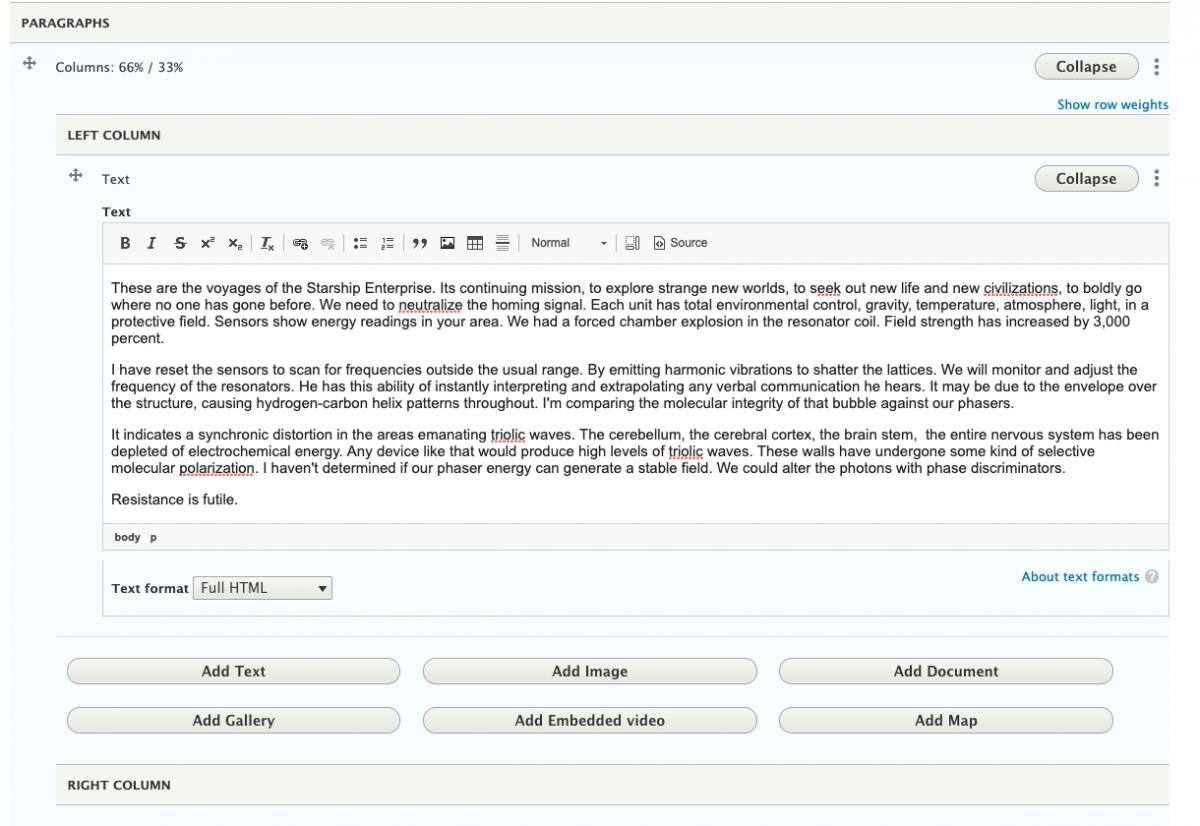Apply superscript formatting
The height and width of the screenshot is (826, 1200).
point(206,243)
